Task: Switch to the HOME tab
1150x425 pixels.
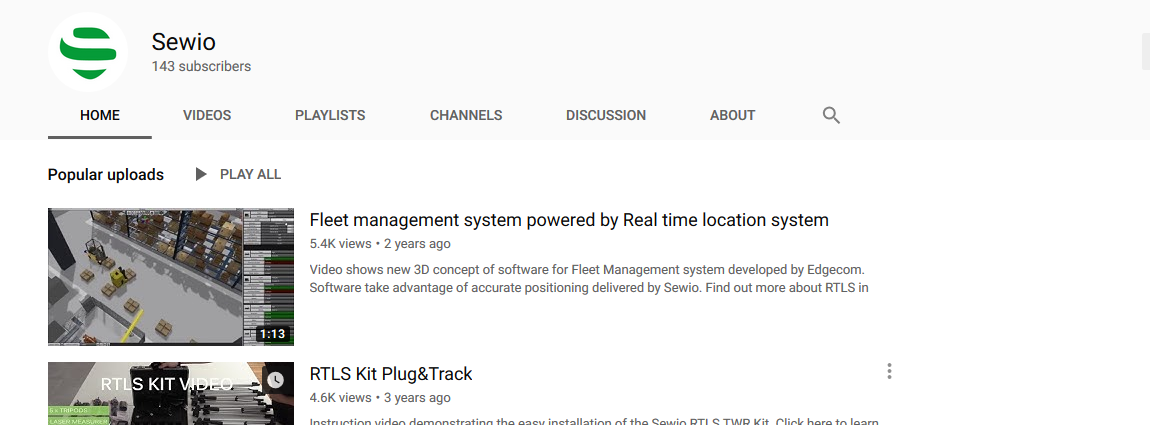Action: [100, 115]
